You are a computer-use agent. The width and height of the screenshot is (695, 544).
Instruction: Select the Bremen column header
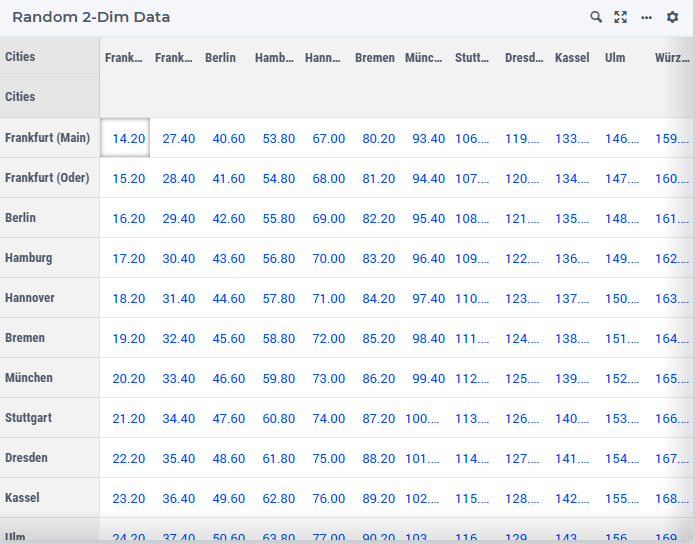click(375, 58)
